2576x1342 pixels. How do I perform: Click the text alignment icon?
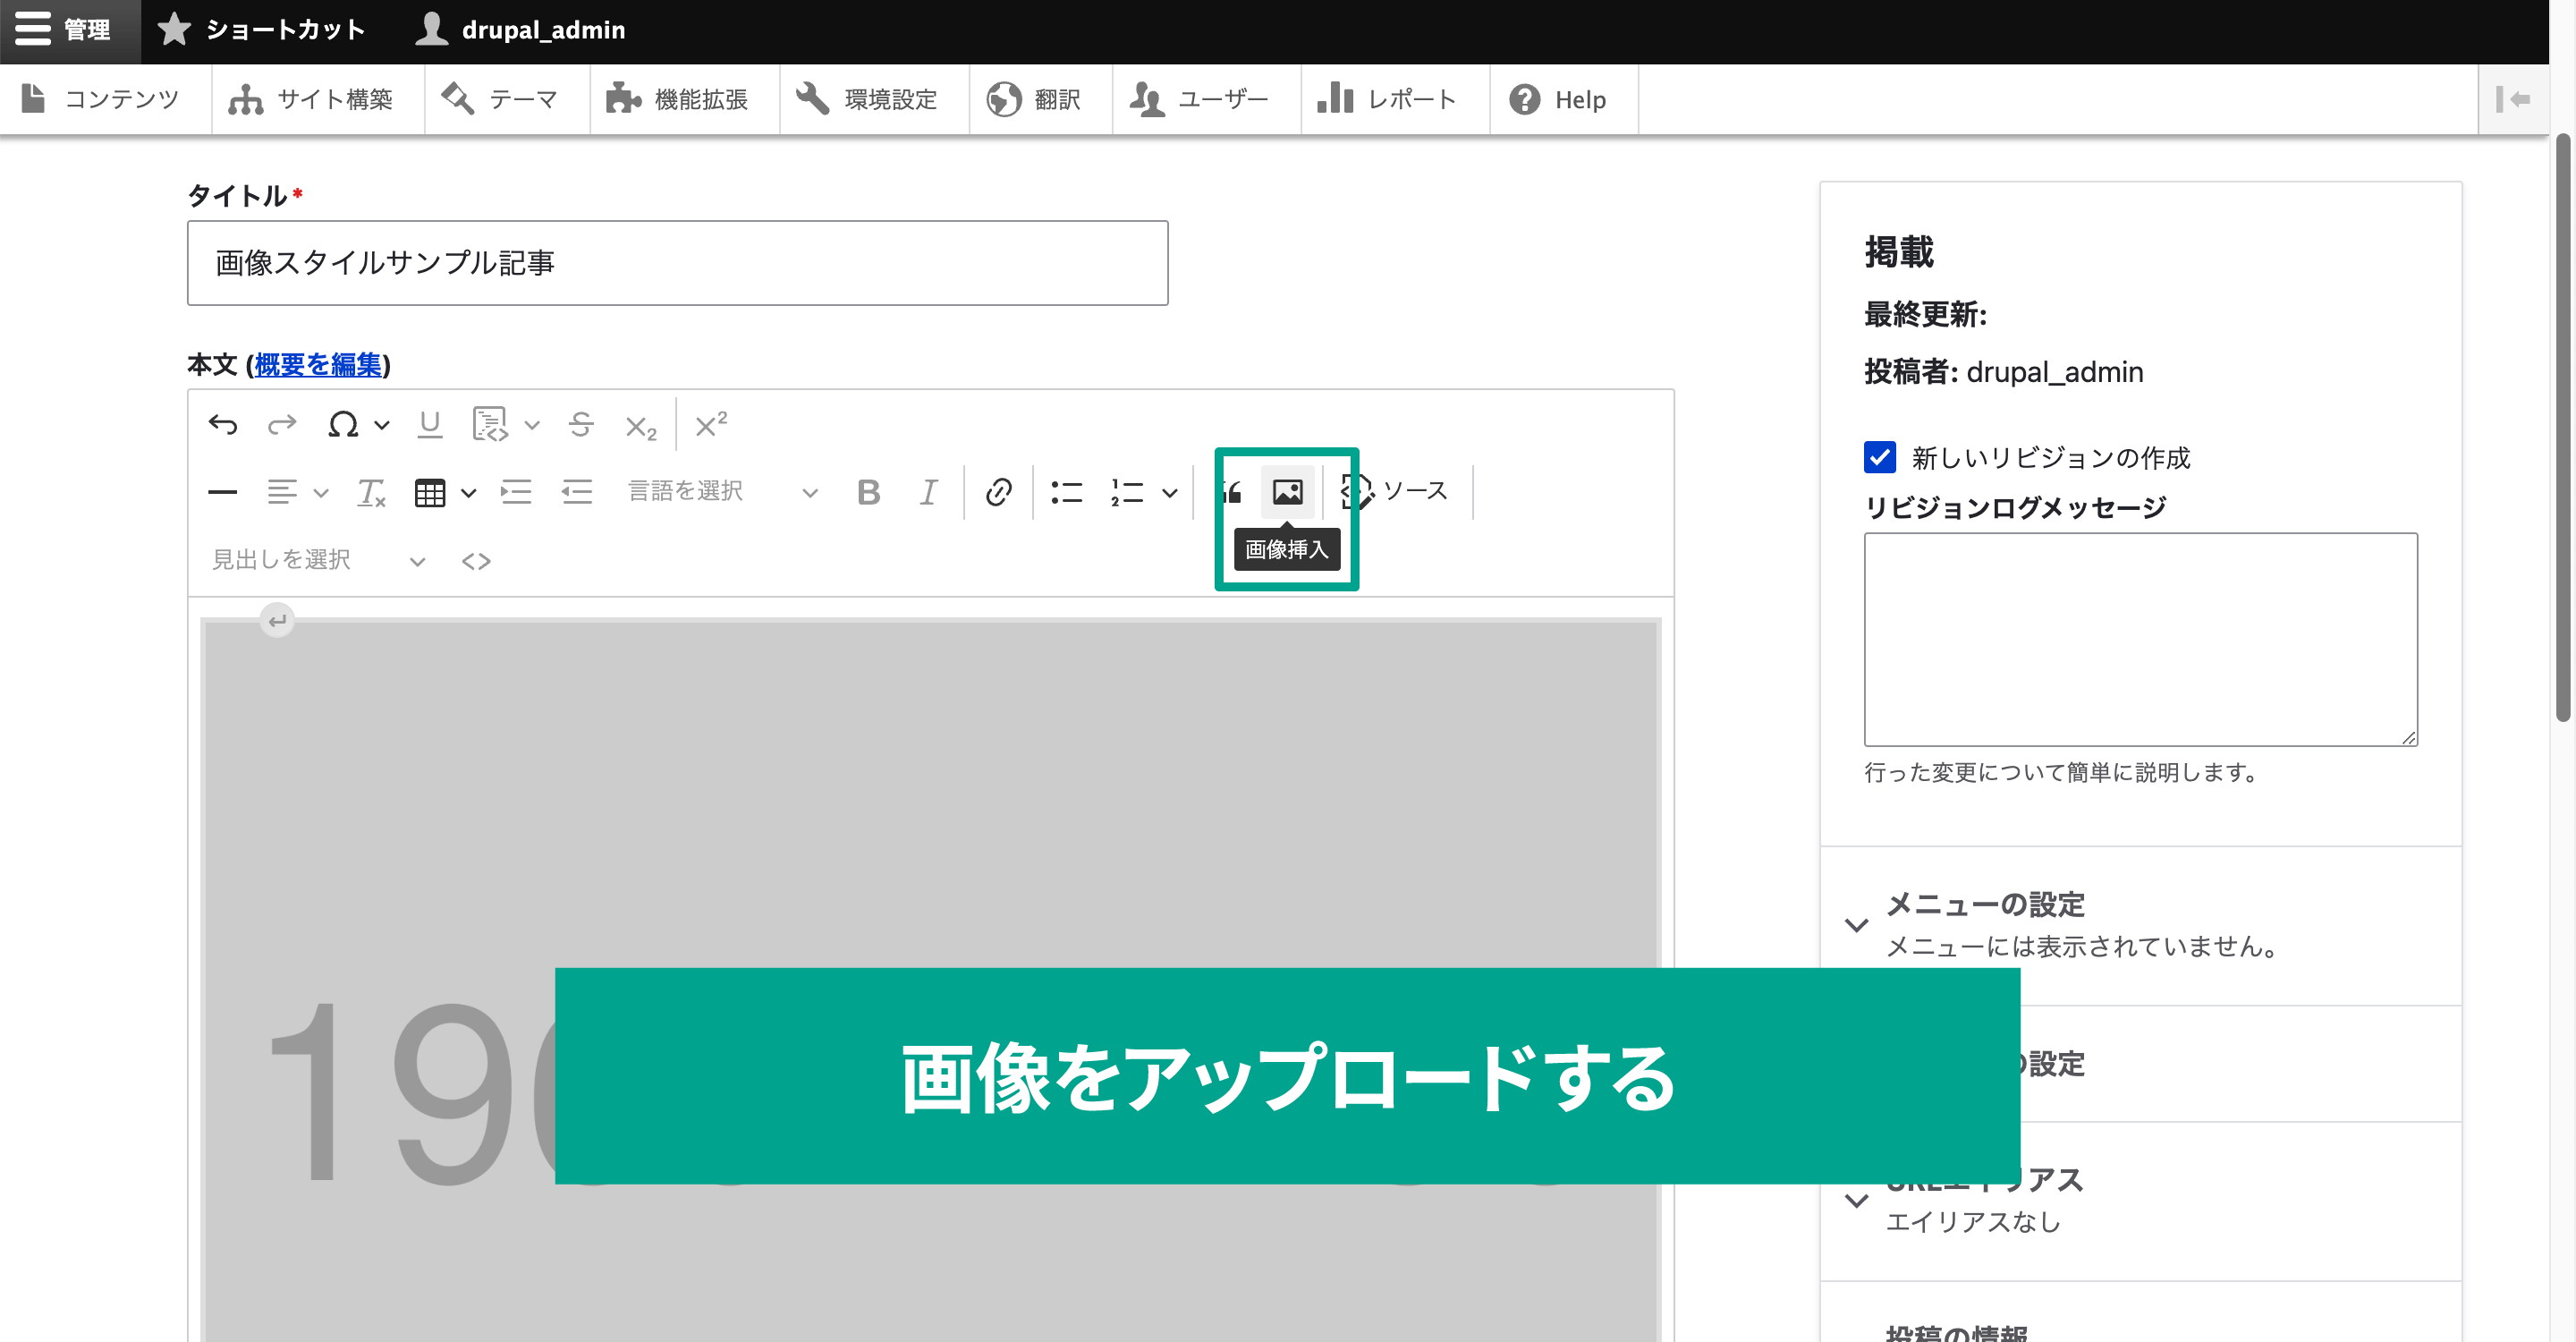[282, 492]
